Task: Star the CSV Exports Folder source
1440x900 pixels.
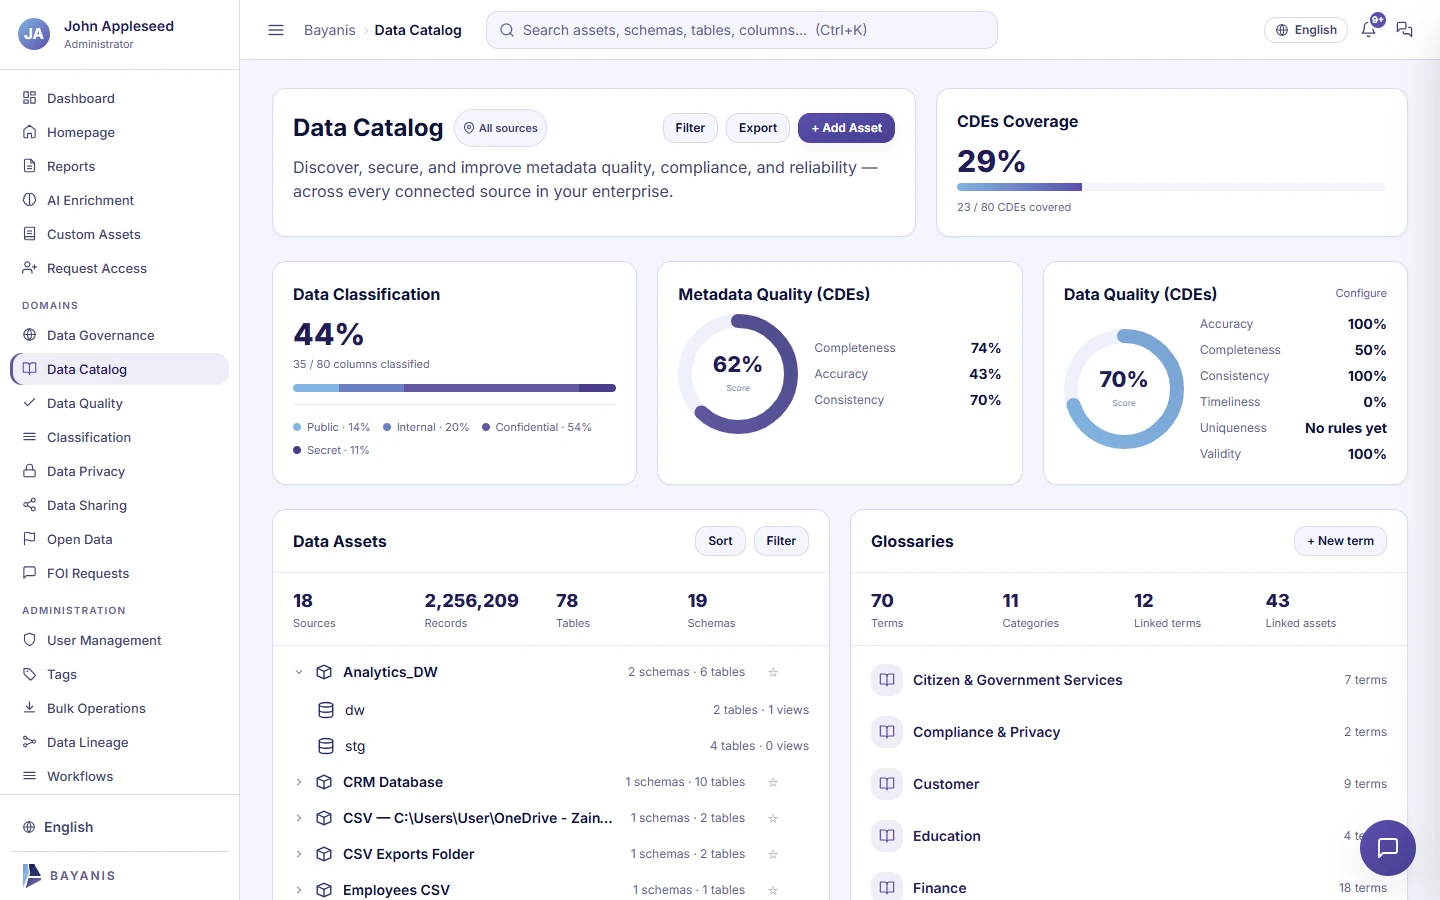Action: pos(773,854)
